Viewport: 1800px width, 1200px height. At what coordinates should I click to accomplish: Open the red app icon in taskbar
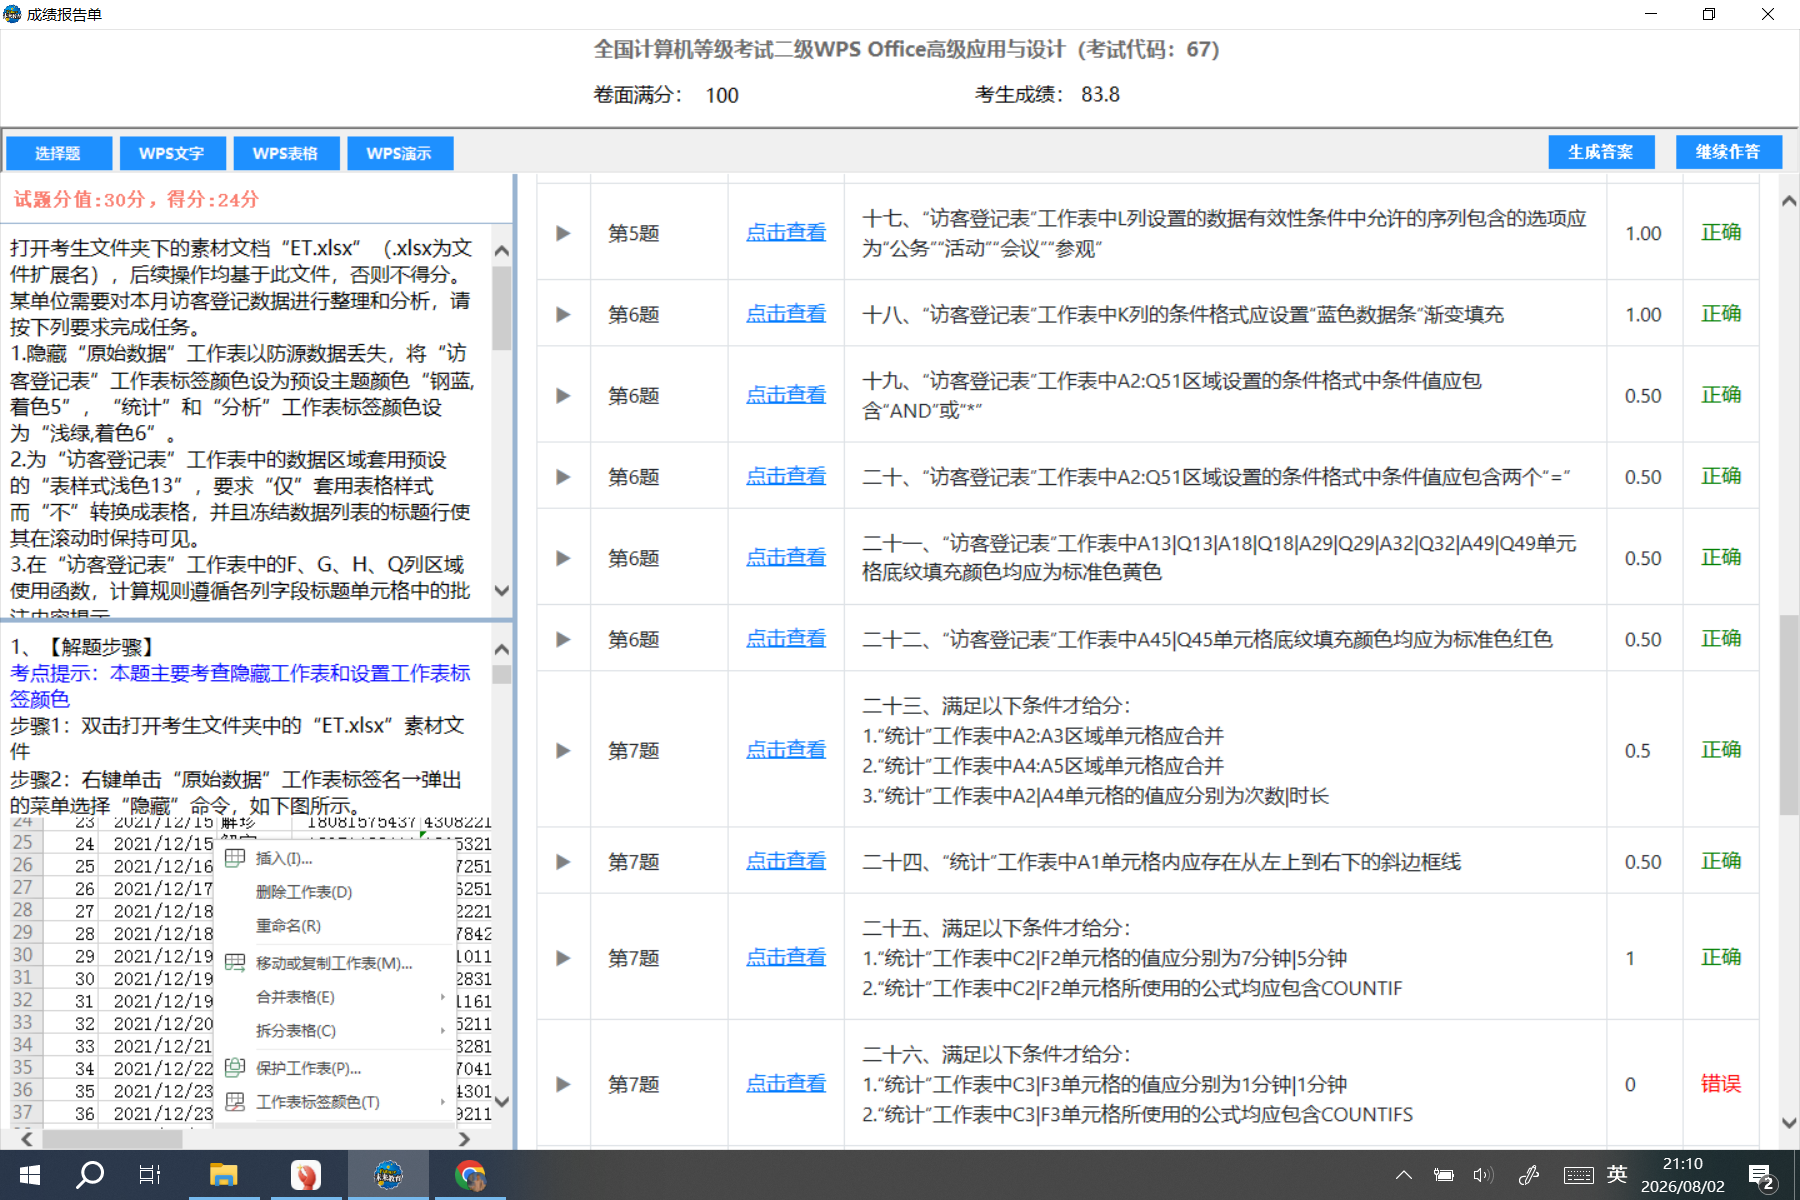click(x=305, y=1175)
